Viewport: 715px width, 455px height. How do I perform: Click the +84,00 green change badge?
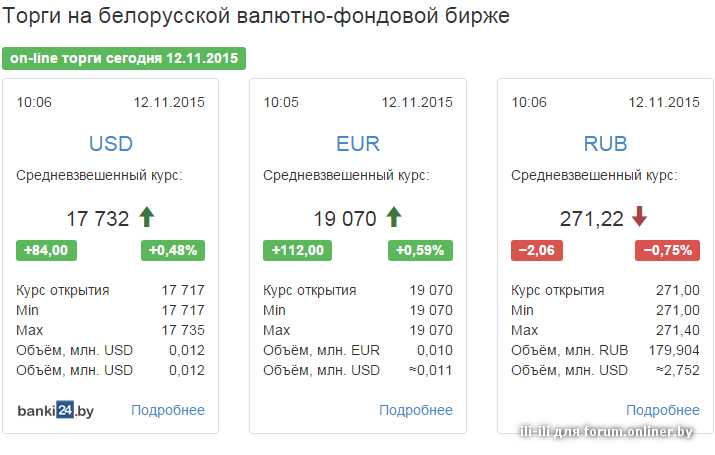(x=46, y=250)
